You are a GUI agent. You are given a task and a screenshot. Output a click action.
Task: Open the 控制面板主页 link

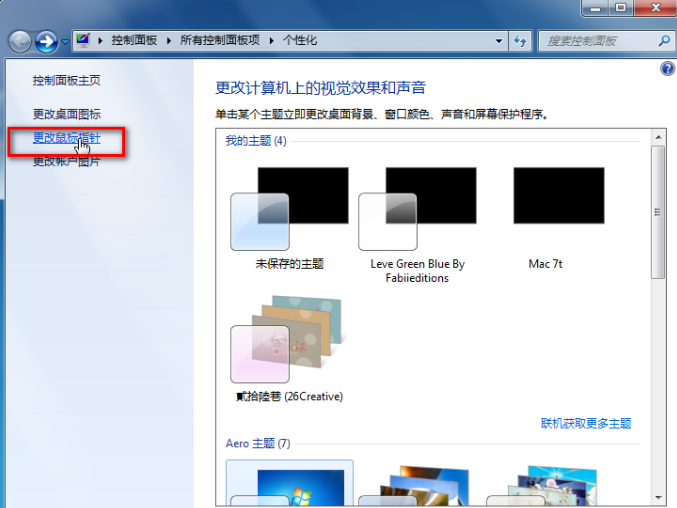(x=66, y=80)
